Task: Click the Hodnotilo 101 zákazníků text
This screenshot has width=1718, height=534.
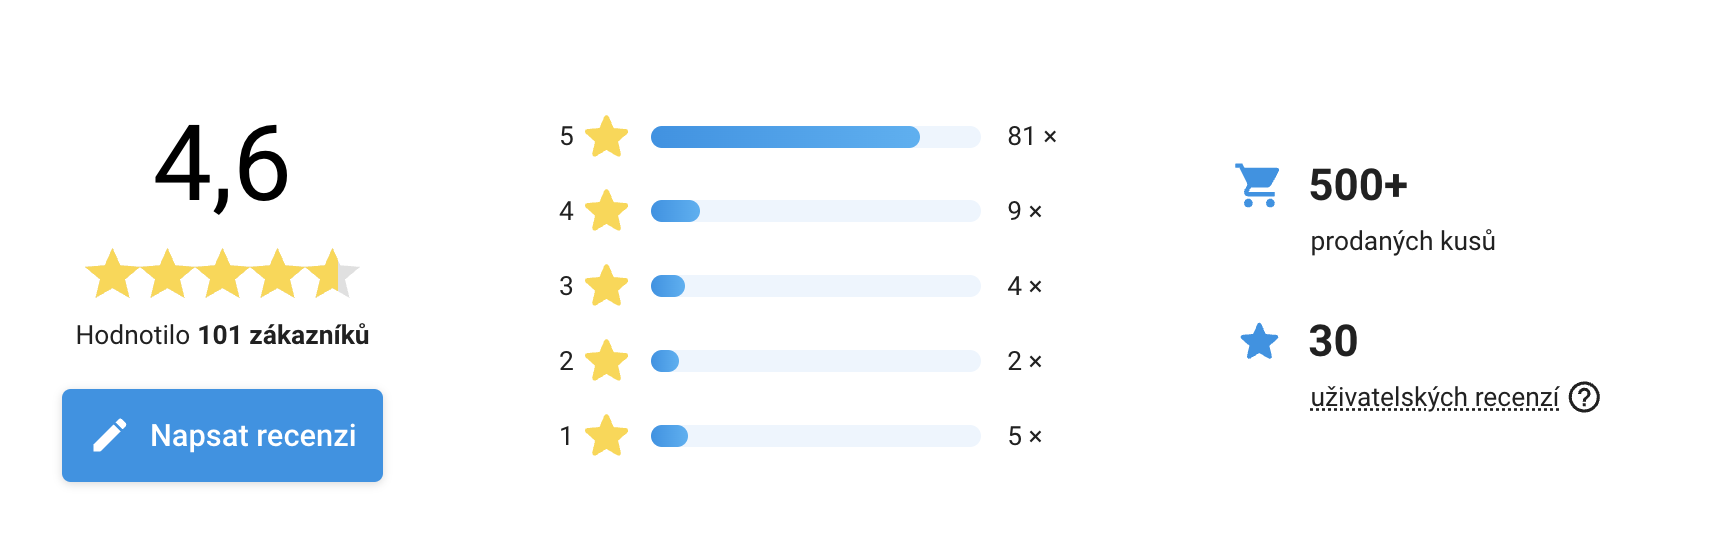Action: [x=222, y=335]
